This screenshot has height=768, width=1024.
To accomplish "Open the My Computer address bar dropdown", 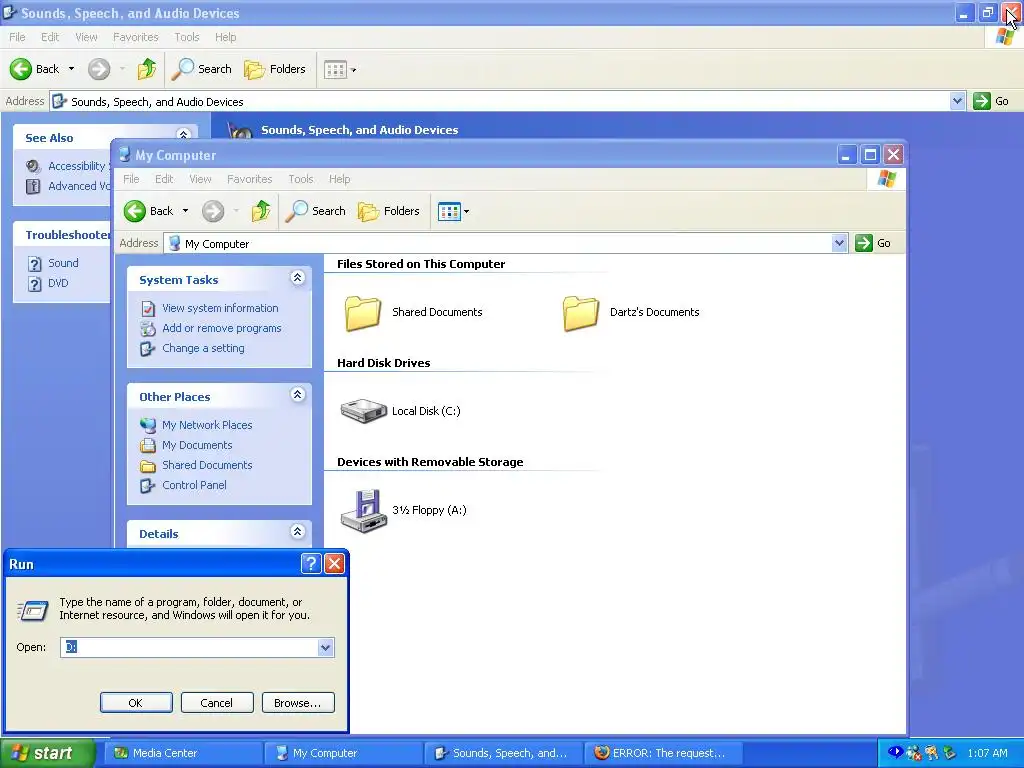I will 839,243.
